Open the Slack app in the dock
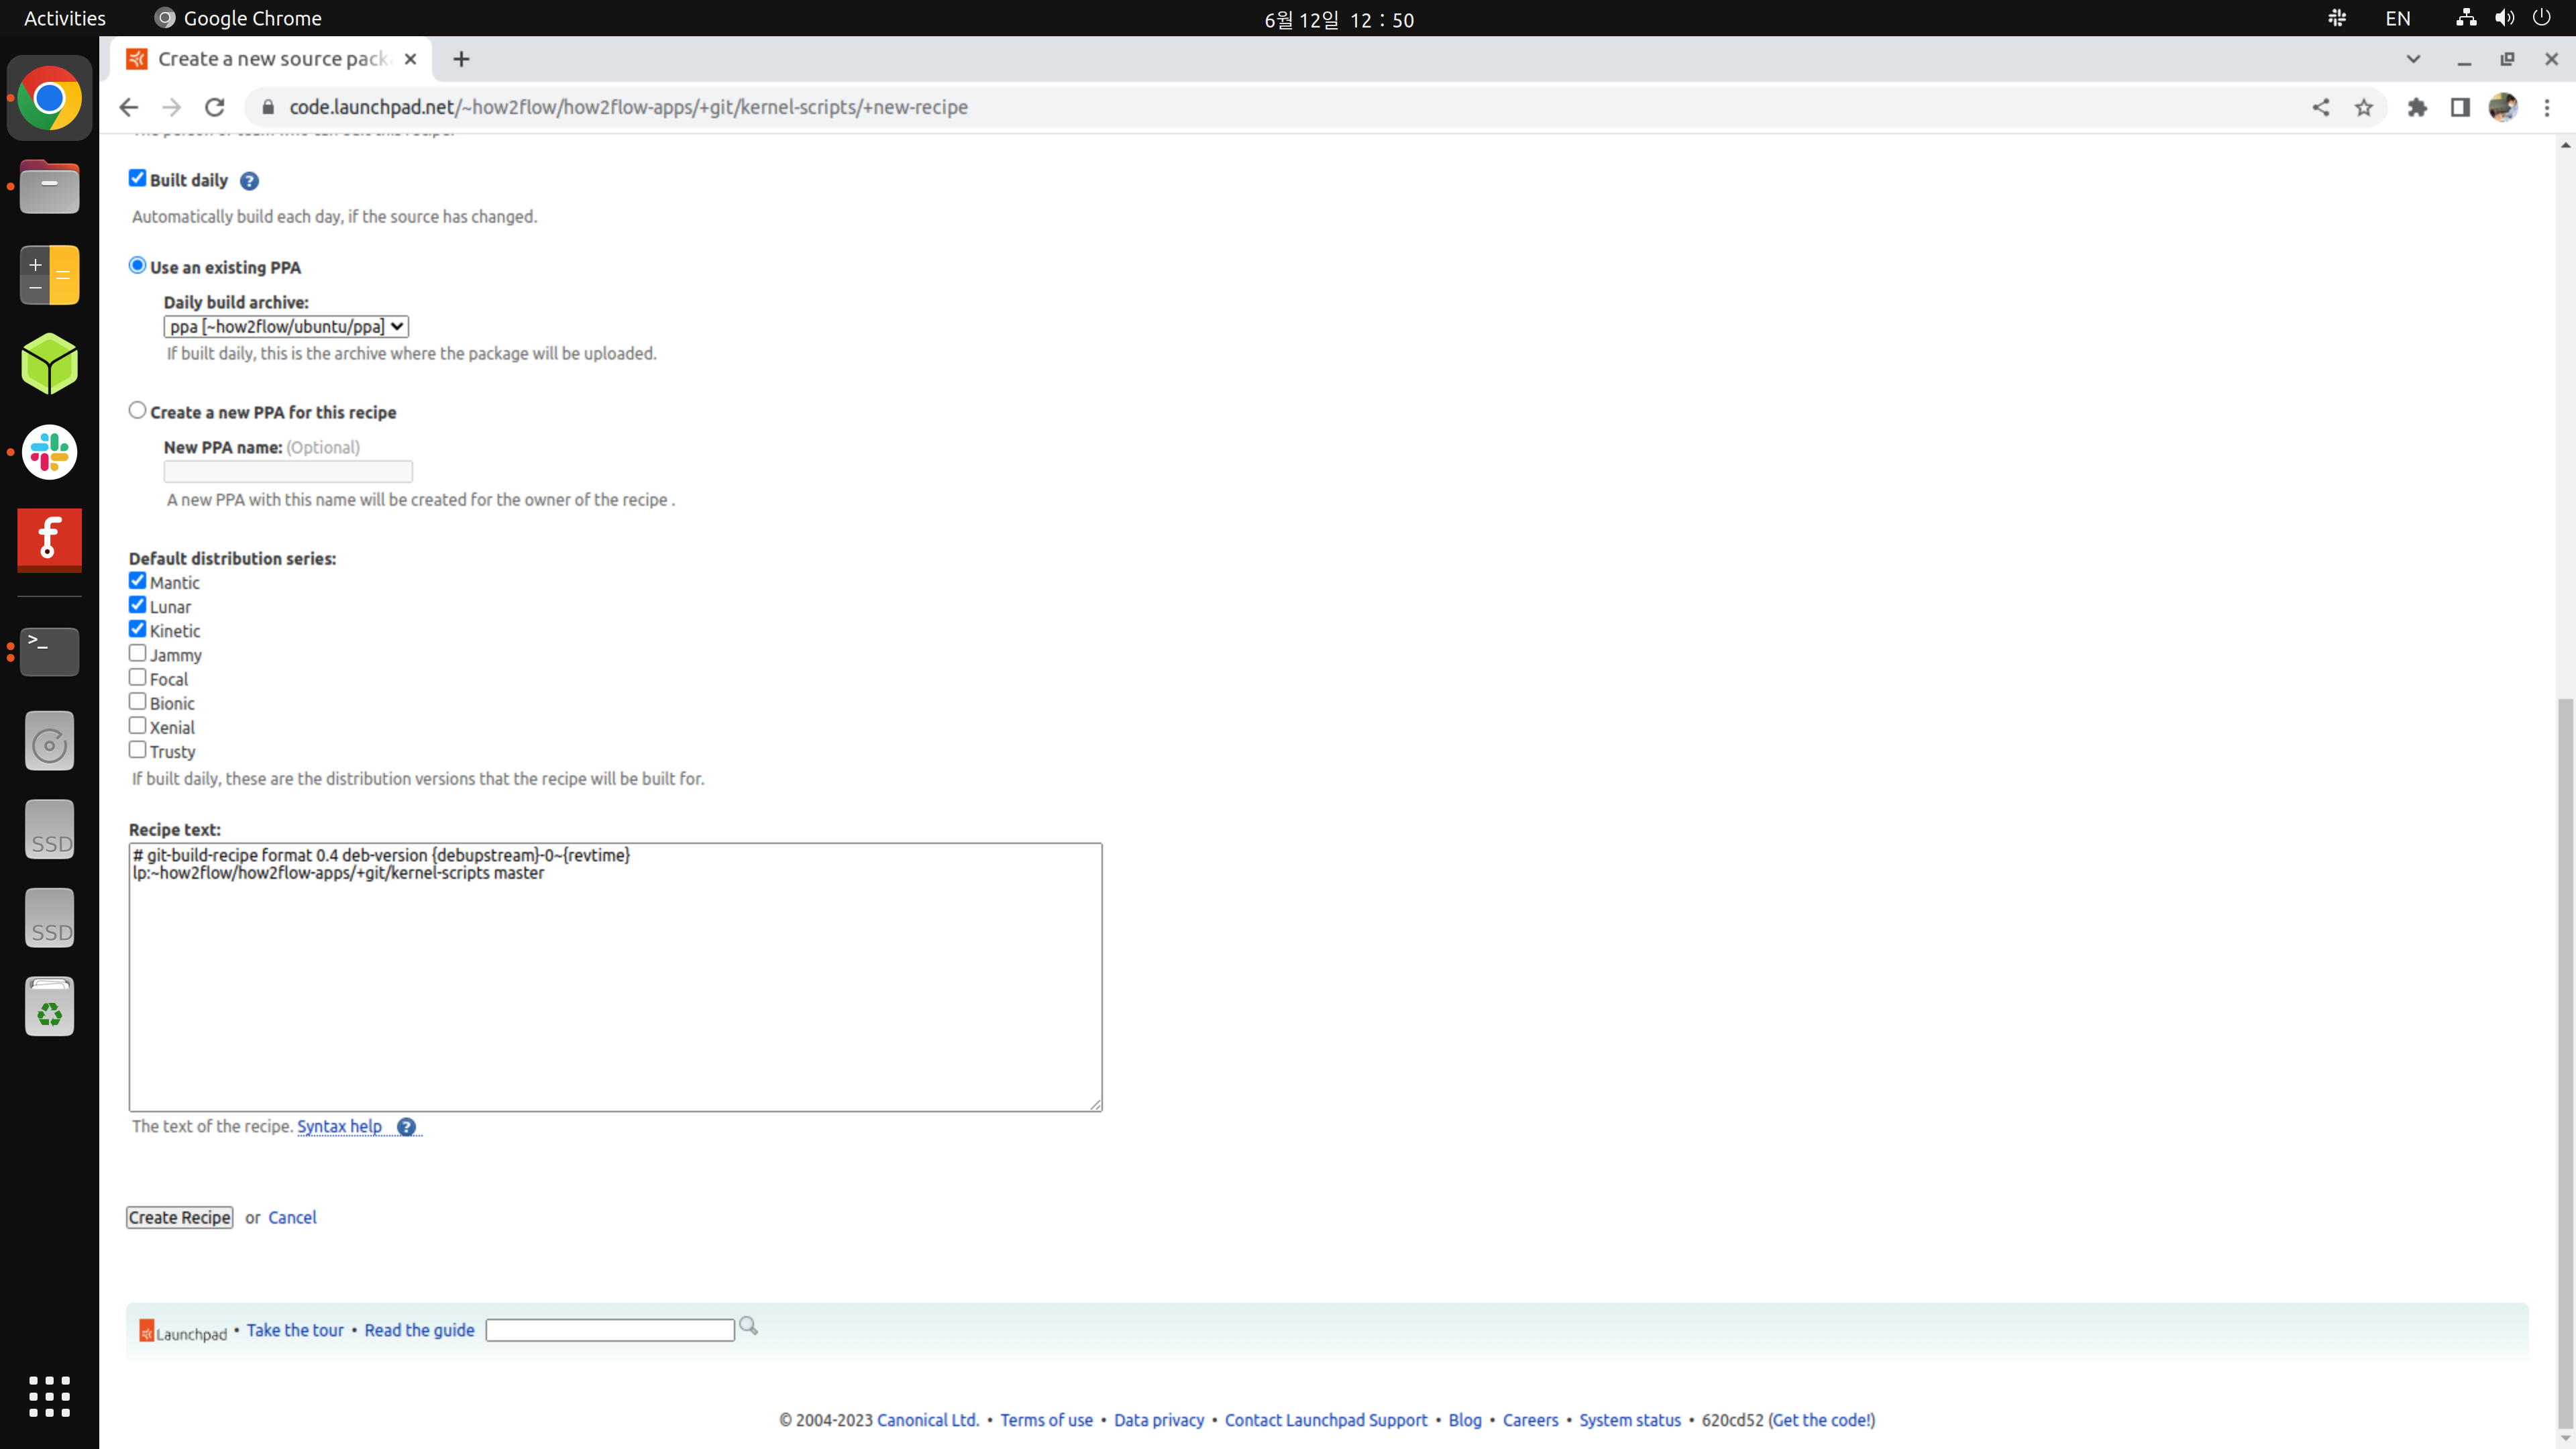2576x1449 pixels. (x=49, y=453)
